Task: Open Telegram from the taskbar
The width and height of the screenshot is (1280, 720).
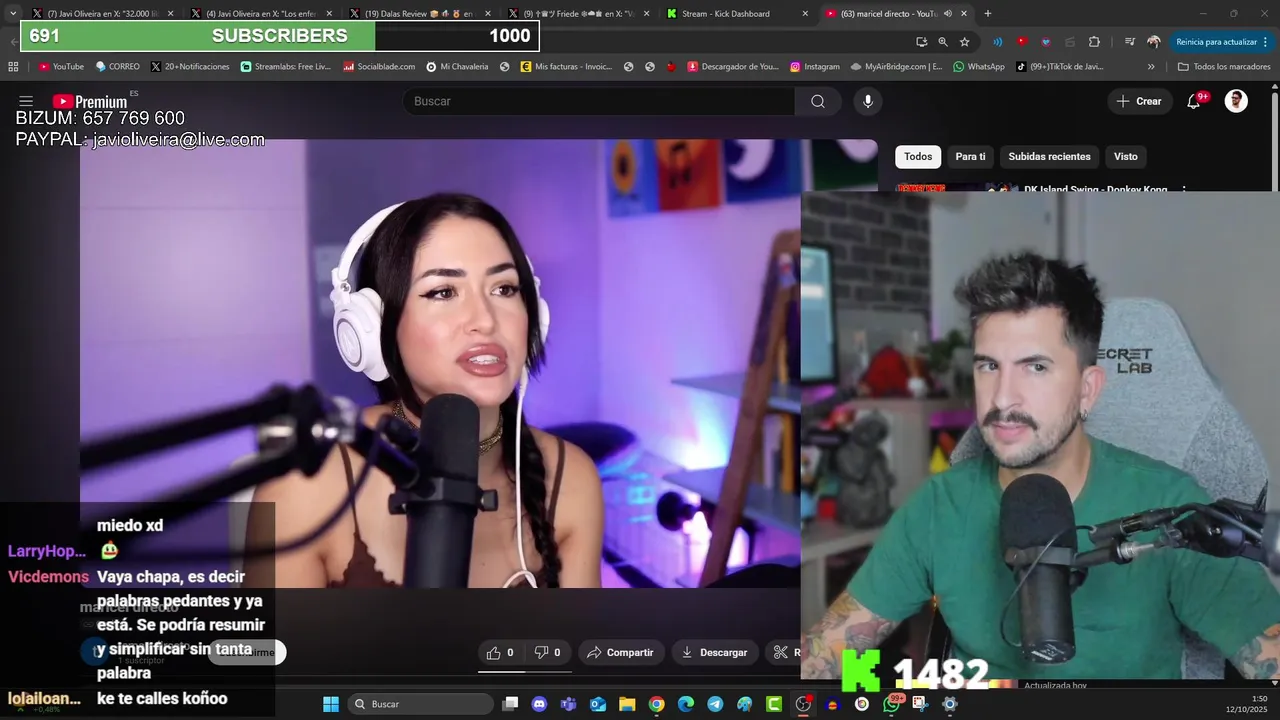Action: 715,704
